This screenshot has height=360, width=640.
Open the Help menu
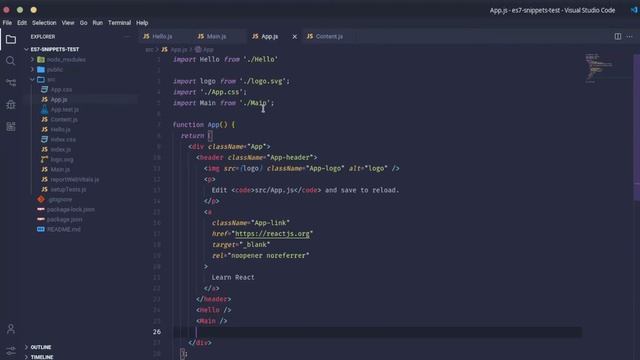pos(142,23)
